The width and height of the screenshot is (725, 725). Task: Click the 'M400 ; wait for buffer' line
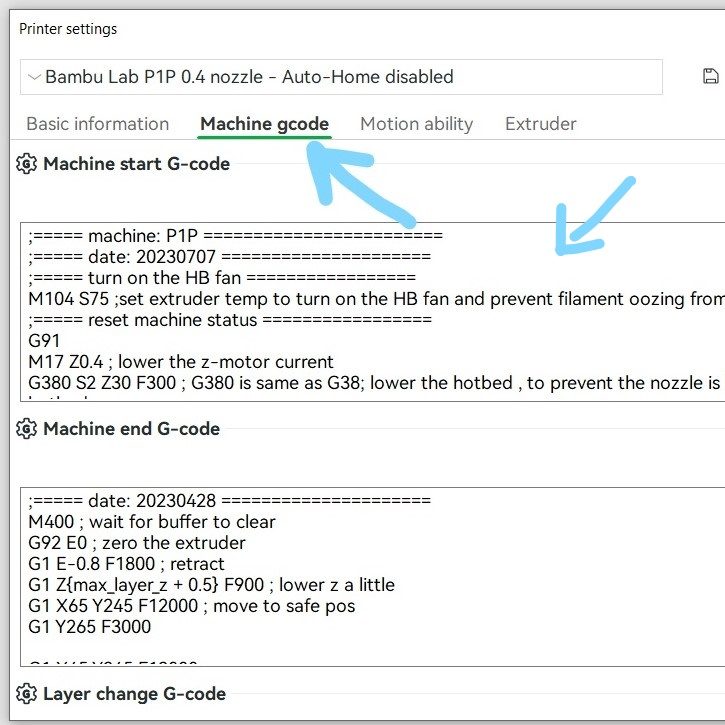pos(152,522)
